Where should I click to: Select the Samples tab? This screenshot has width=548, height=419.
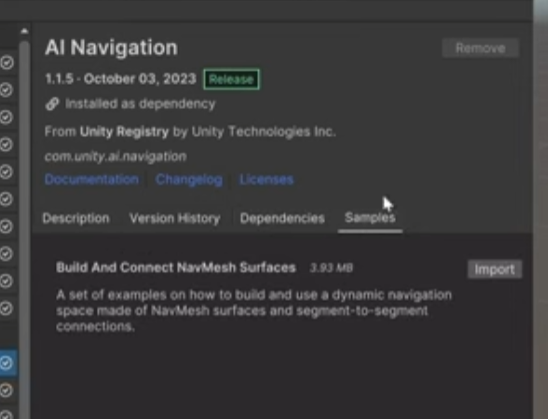370,218
